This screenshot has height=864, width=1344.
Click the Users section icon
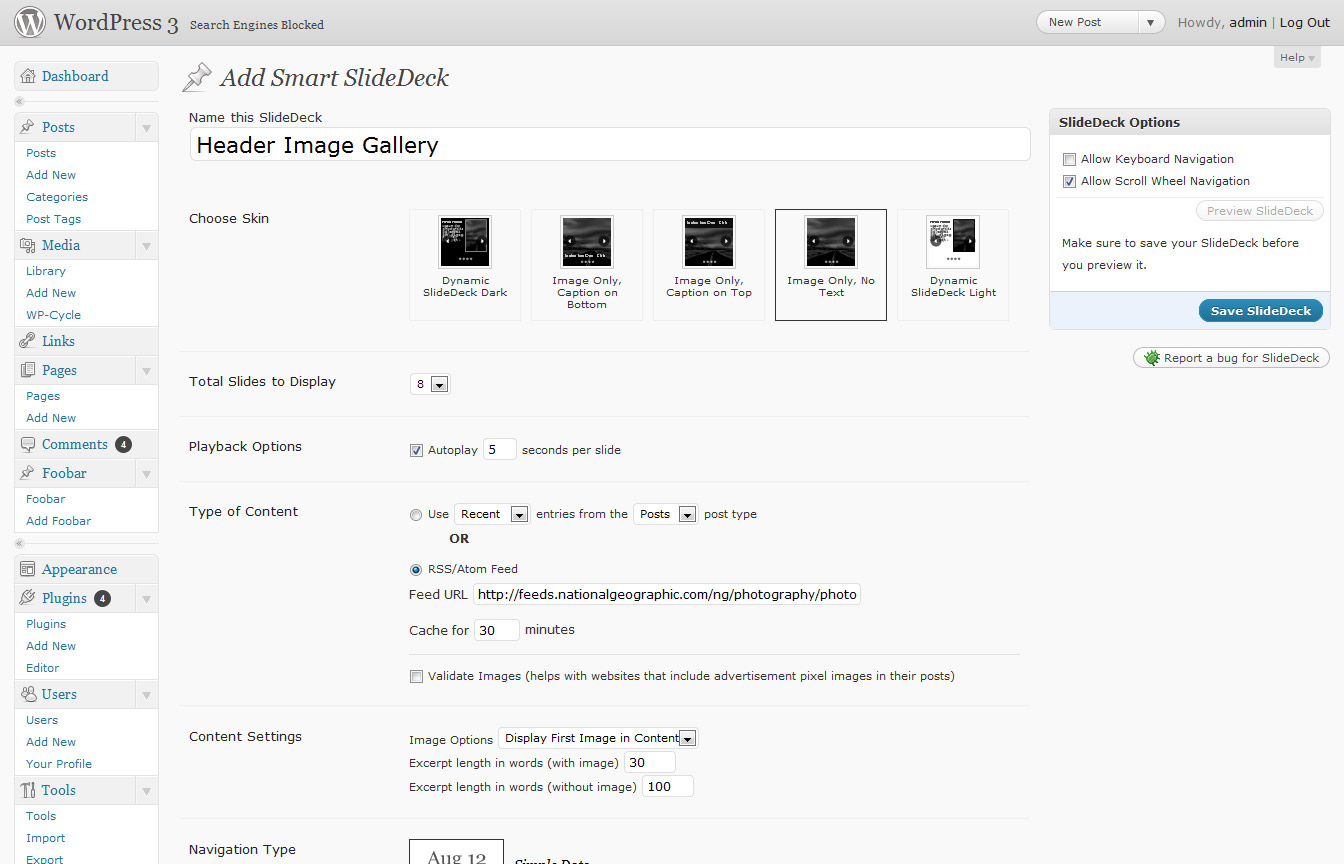(28, 694)
